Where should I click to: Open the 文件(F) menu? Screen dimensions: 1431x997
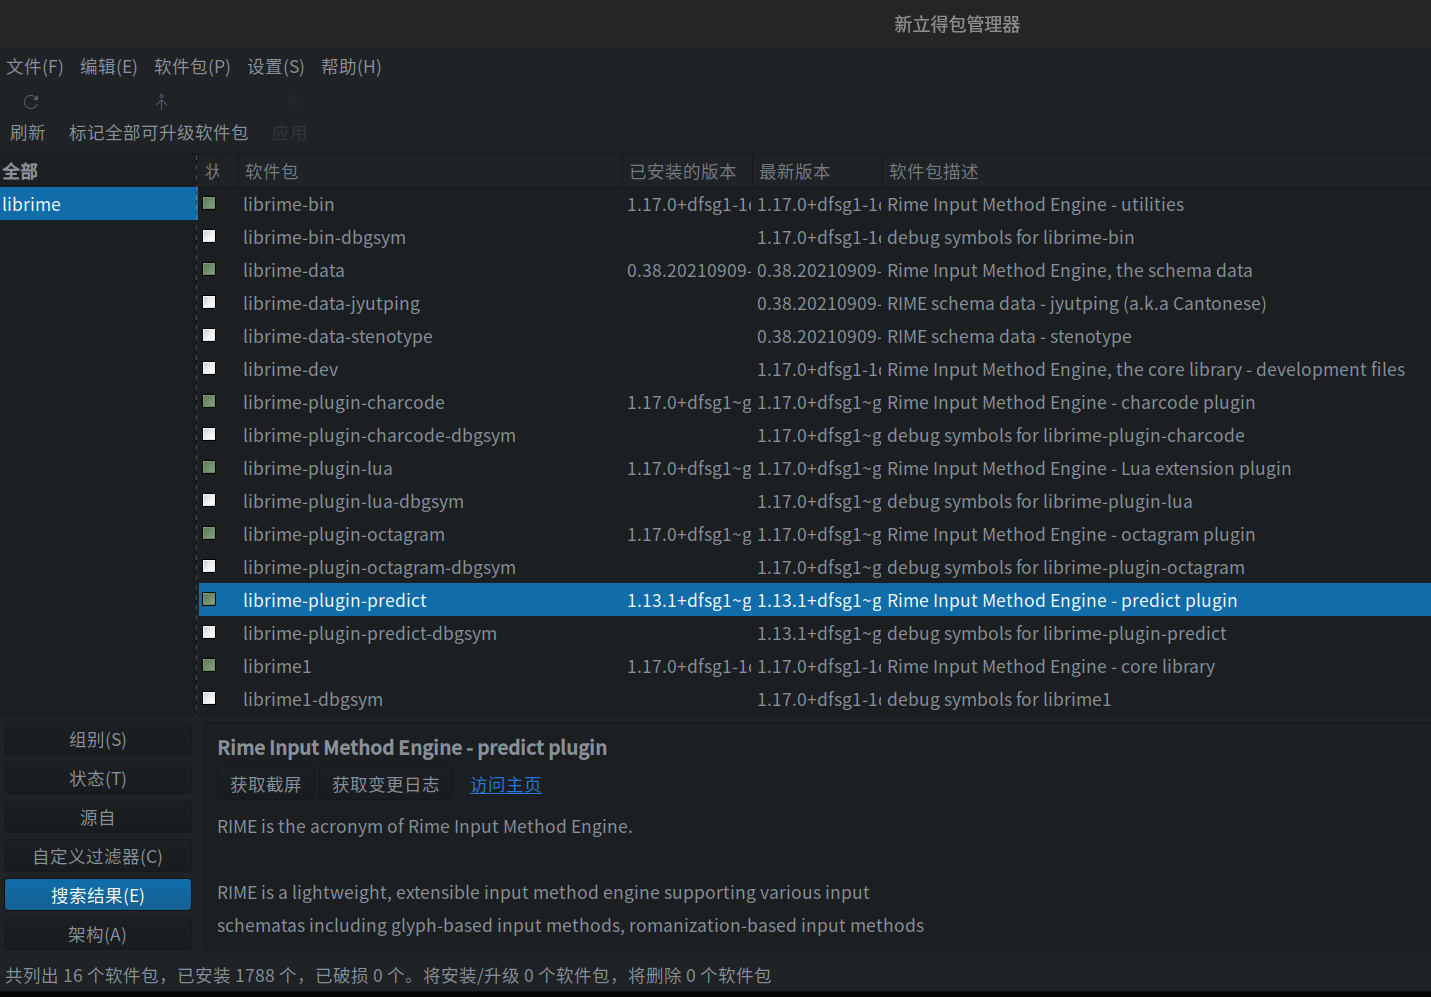click(x=35, y=67)
